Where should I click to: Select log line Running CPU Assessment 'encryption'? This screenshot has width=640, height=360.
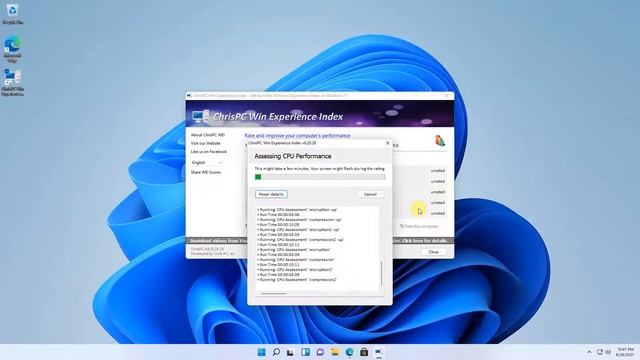pyautogui.click(x=294, y=249)
